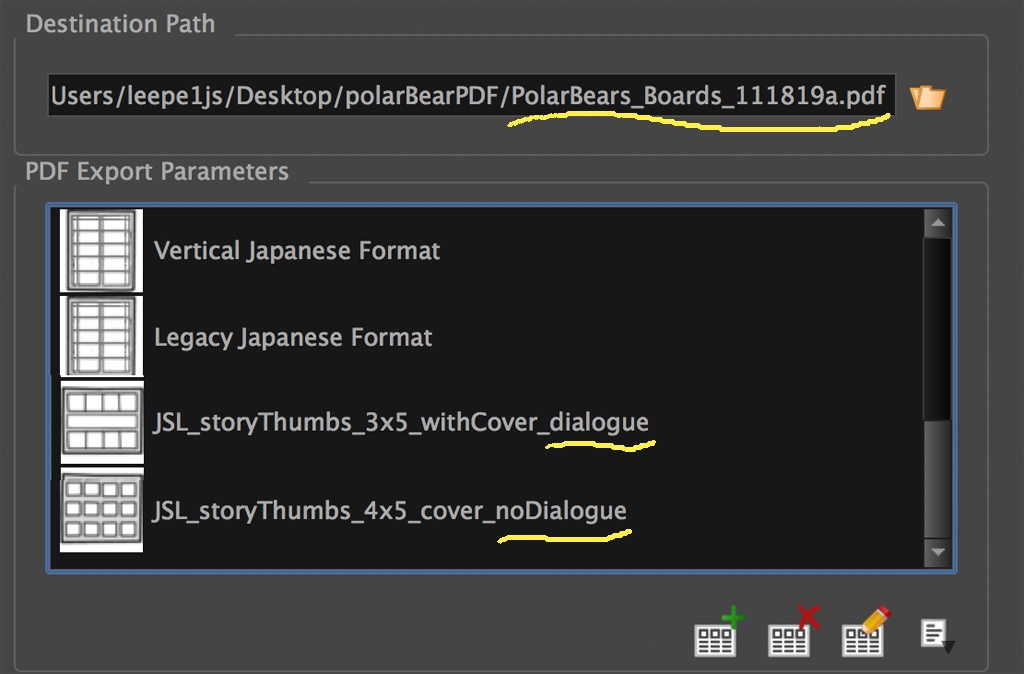The width and height of the screenshot is (1024, 674).
Task: Choose JSL_storyThumbs_4x5_cover_noDialogue profile
Action: coord(389,511)
